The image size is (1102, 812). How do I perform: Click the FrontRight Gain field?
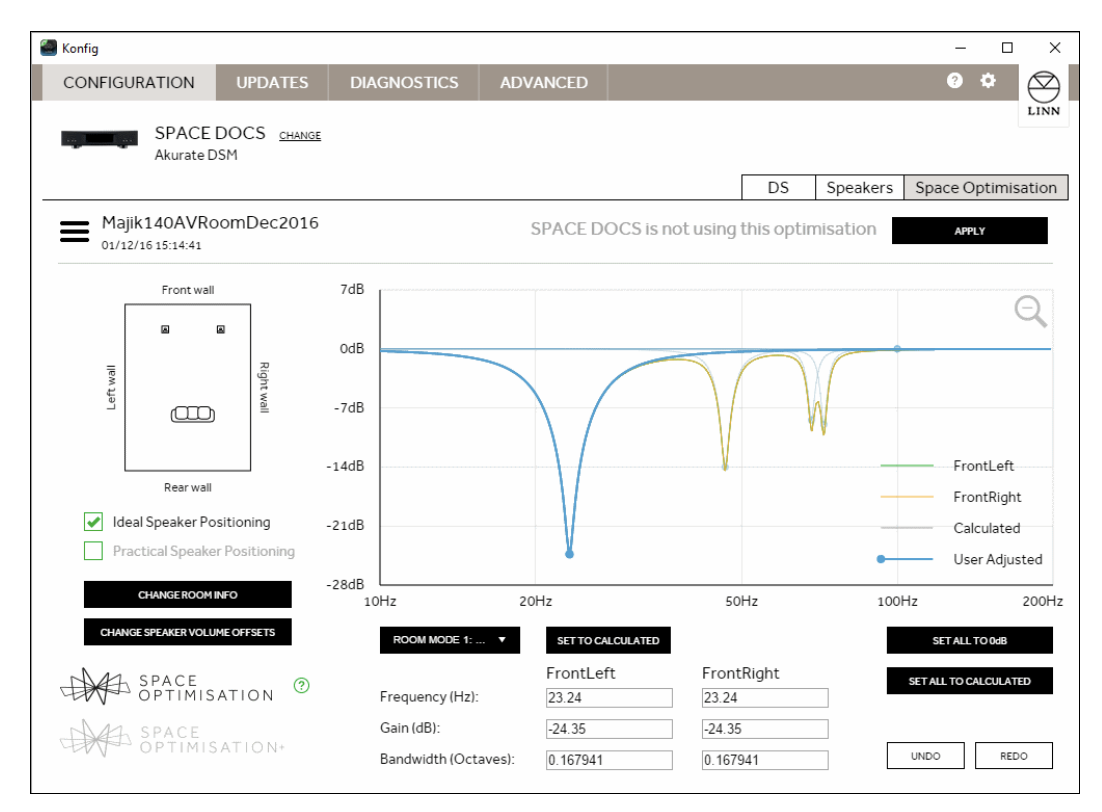765,729
